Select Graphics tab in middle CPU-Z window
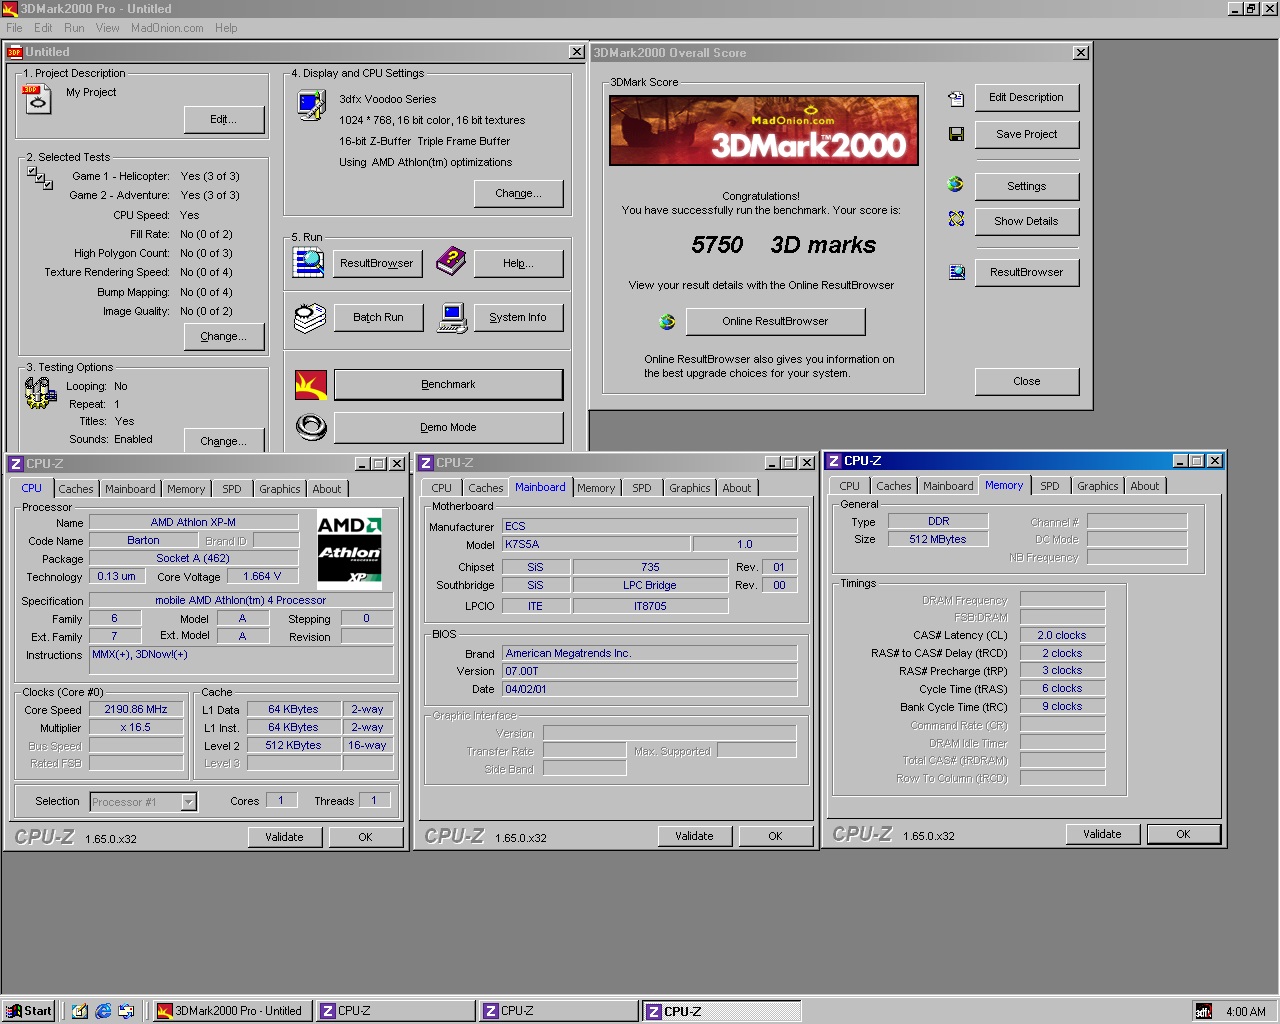This screenshot has height=1024, width=1280. click(x=690, y=488)
